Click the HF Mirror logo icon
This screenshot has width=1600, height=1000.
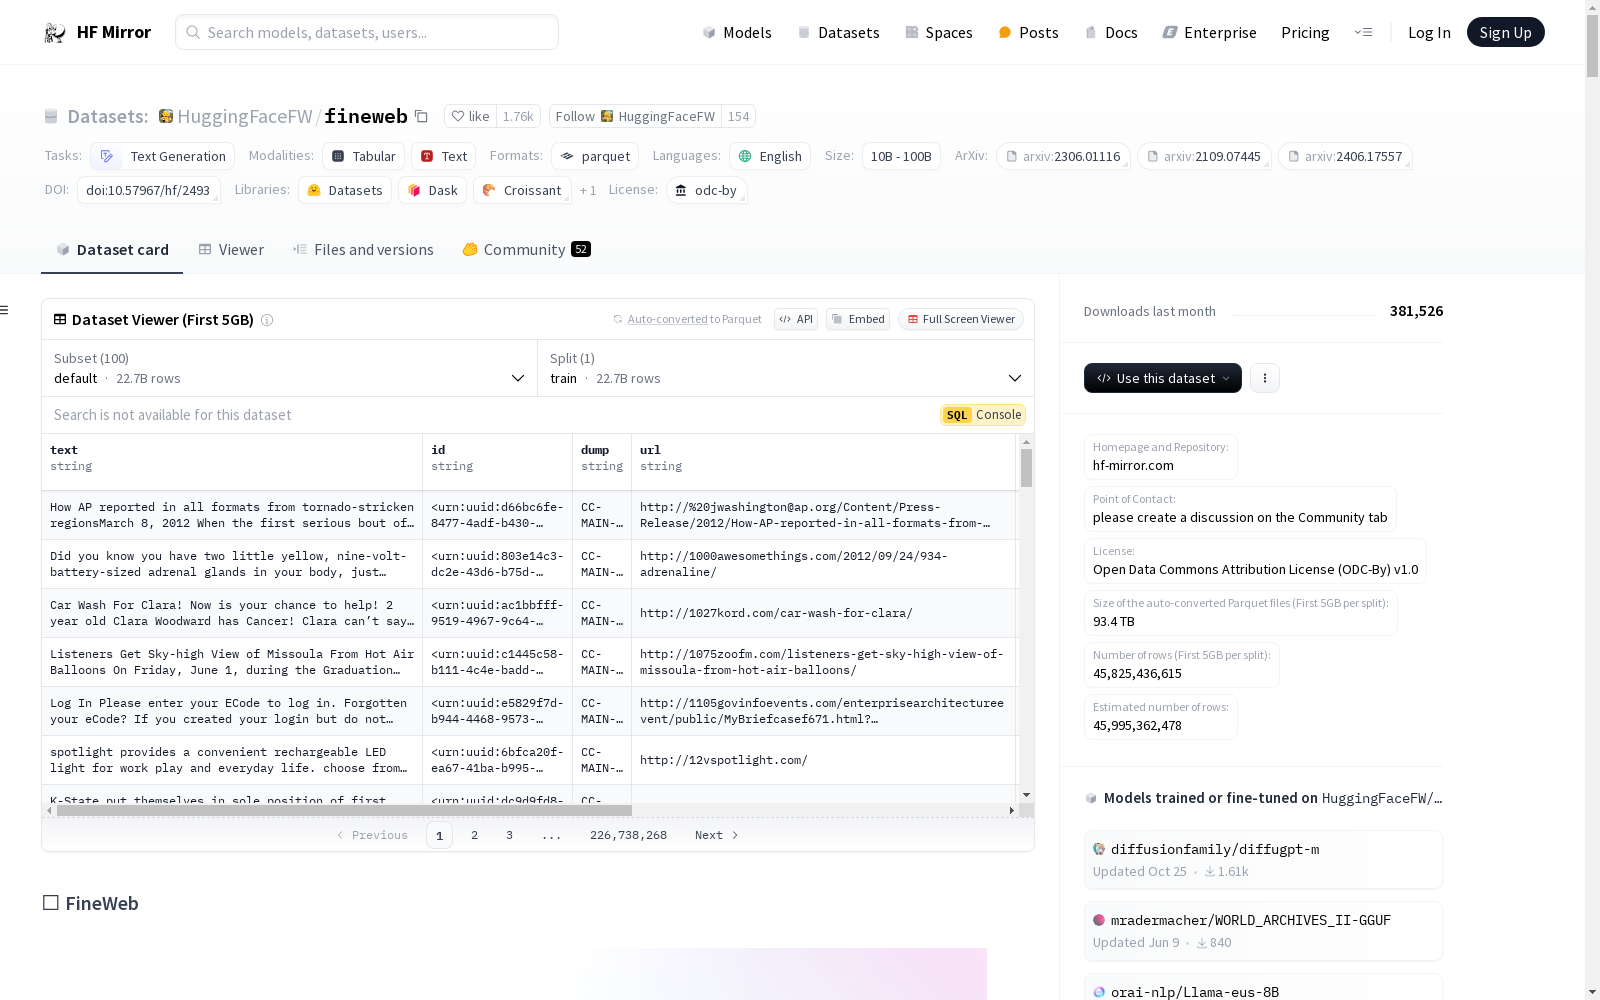point(55,33)
